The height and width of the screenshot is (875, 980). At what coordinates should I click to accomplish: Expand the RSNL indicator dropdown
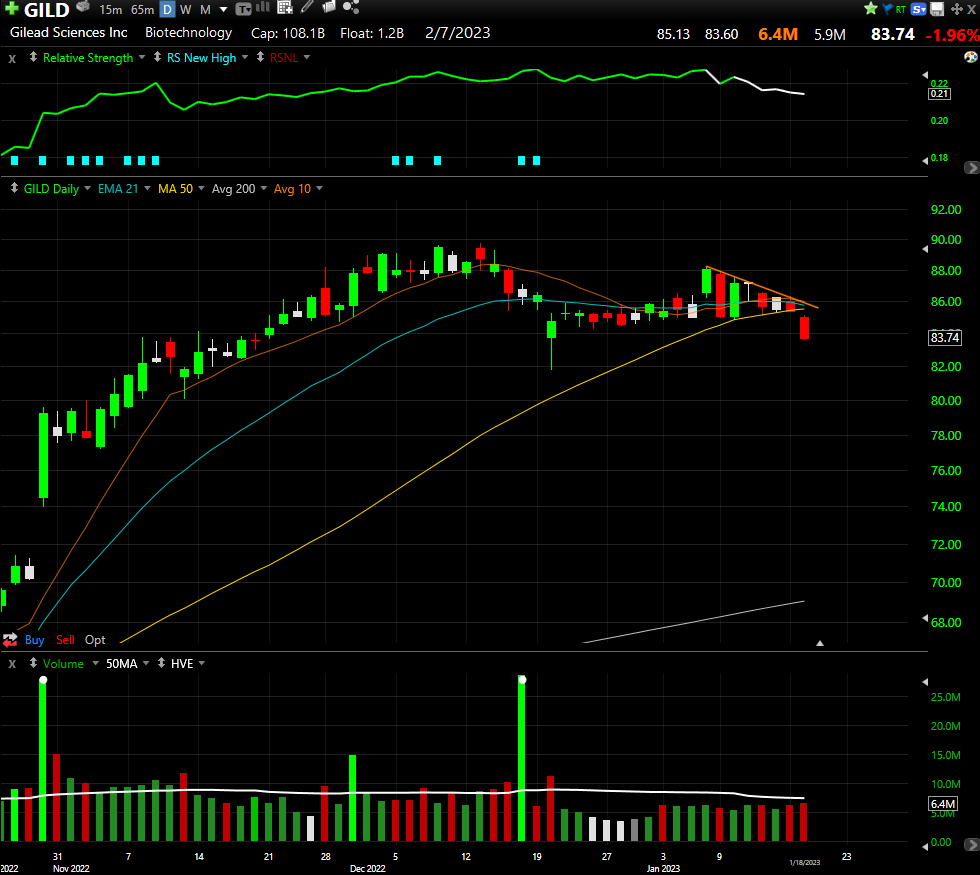click(307, 57)
